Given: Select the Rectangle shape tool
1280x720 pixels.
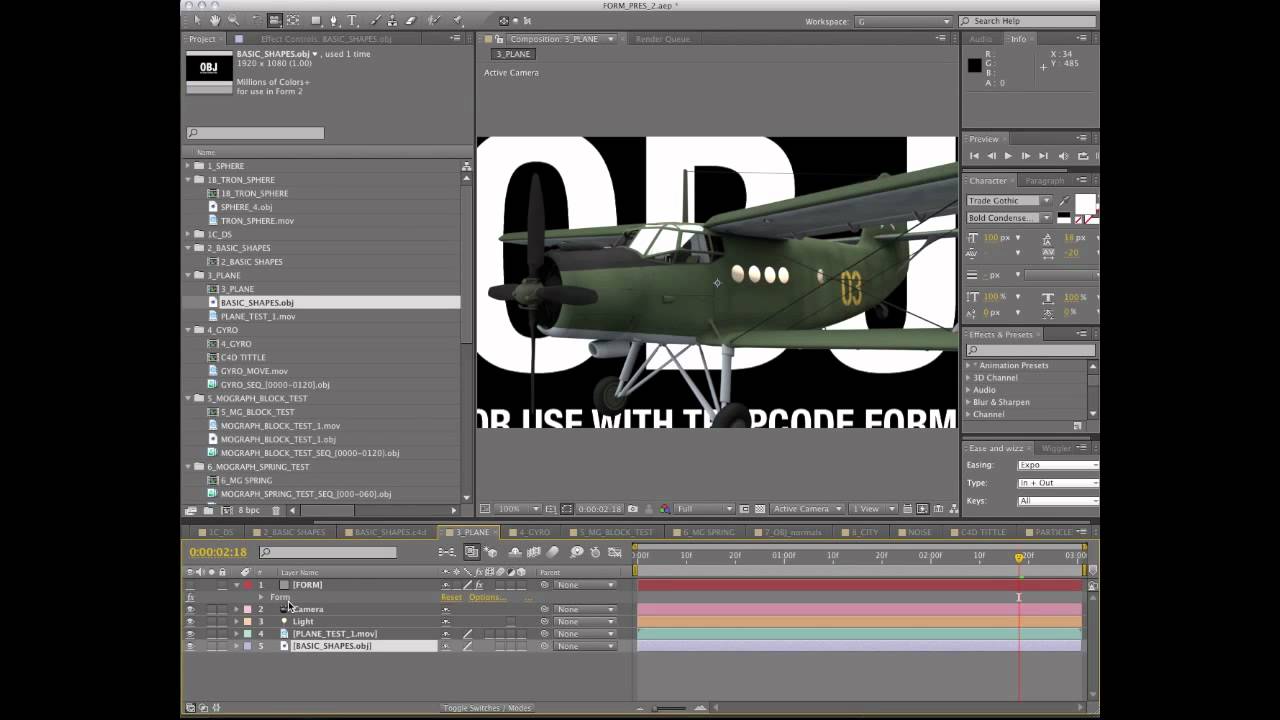Looking at the screenshot, I should point(316,20).
